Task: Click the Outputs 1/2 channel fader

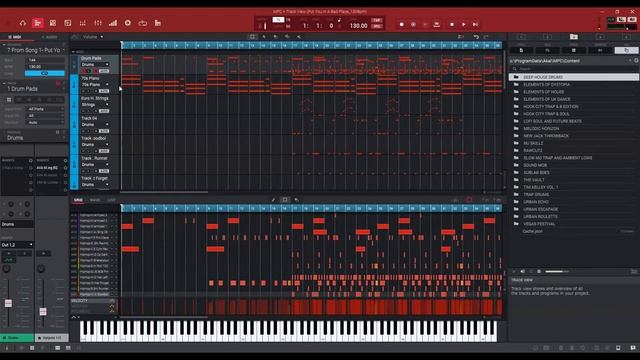Action: point(43,312)
